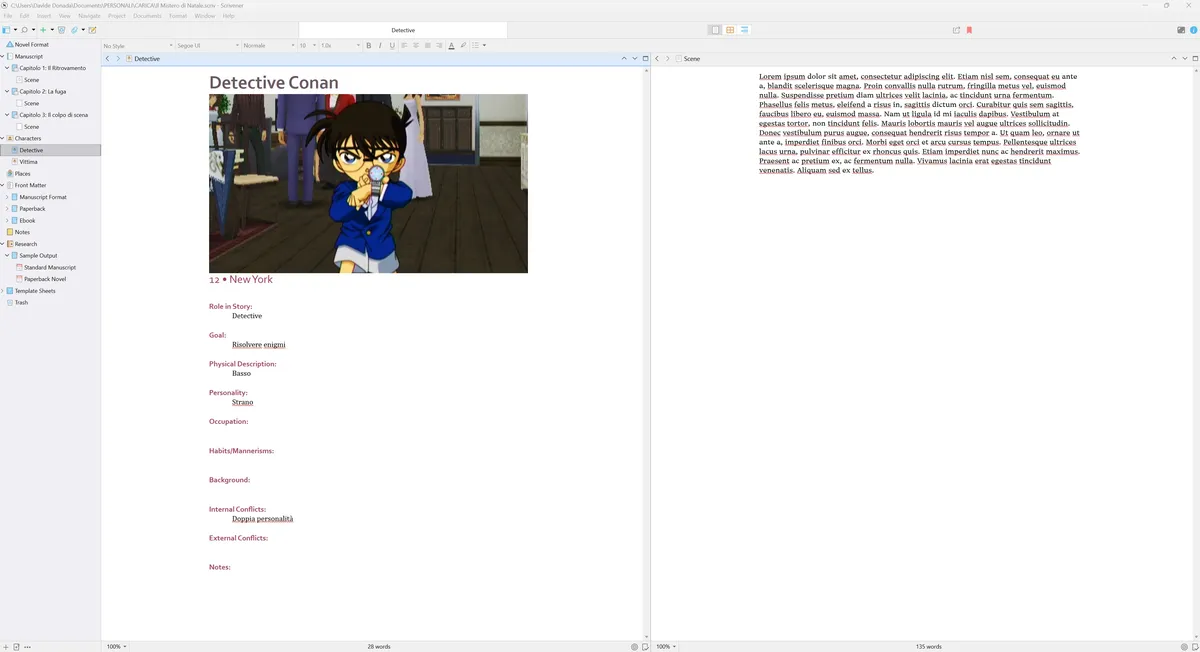
Task: Go forward in Scene editor history
Action: click(667, 59)
